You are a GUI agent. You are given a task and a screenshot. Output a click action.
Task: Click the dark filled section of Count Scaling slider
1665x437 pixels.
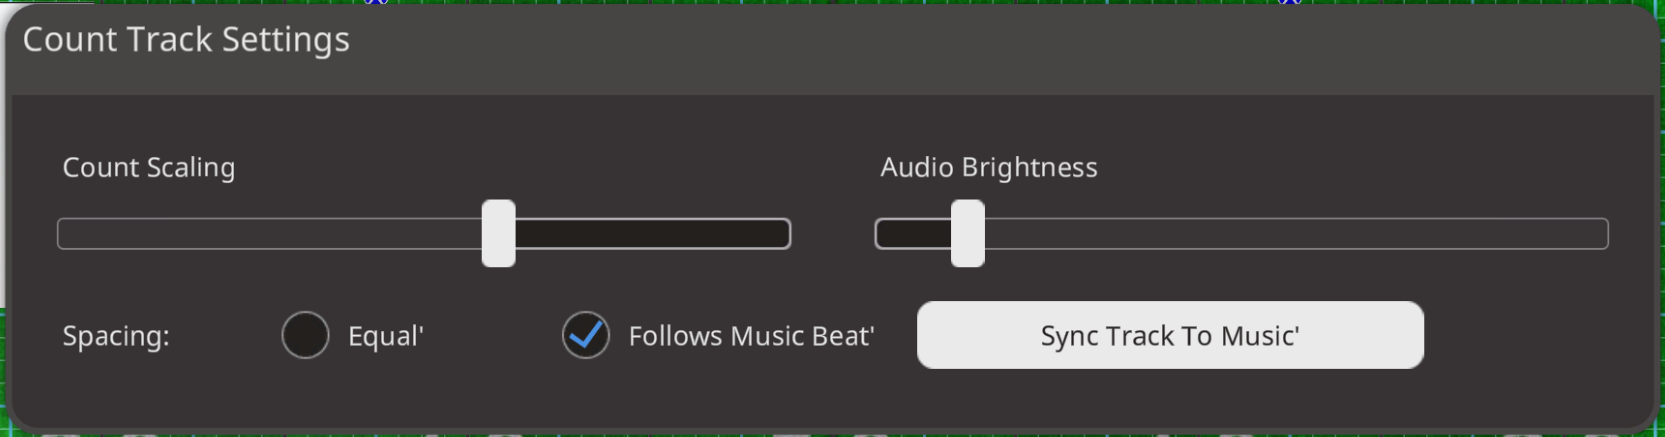click(650, 234)
